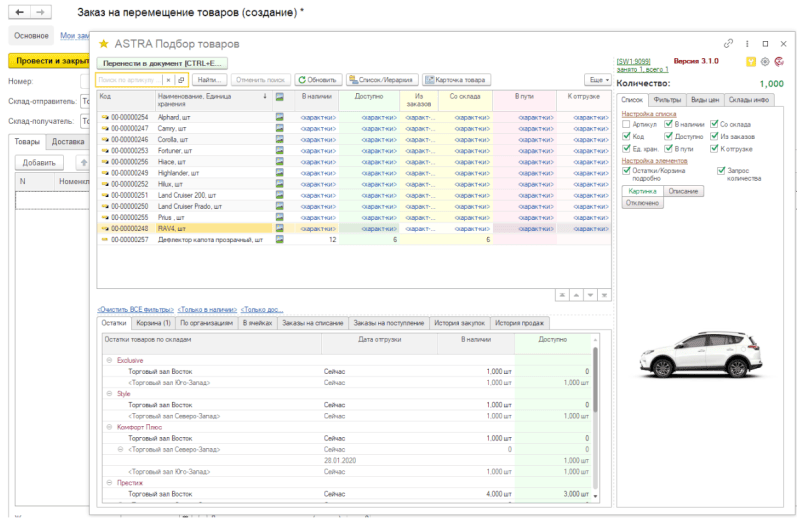Image resolution: width=800 pixels, height=520 pixels.
Task: Open the Фильтры tab in right panel
Action: tap(666, 100)
